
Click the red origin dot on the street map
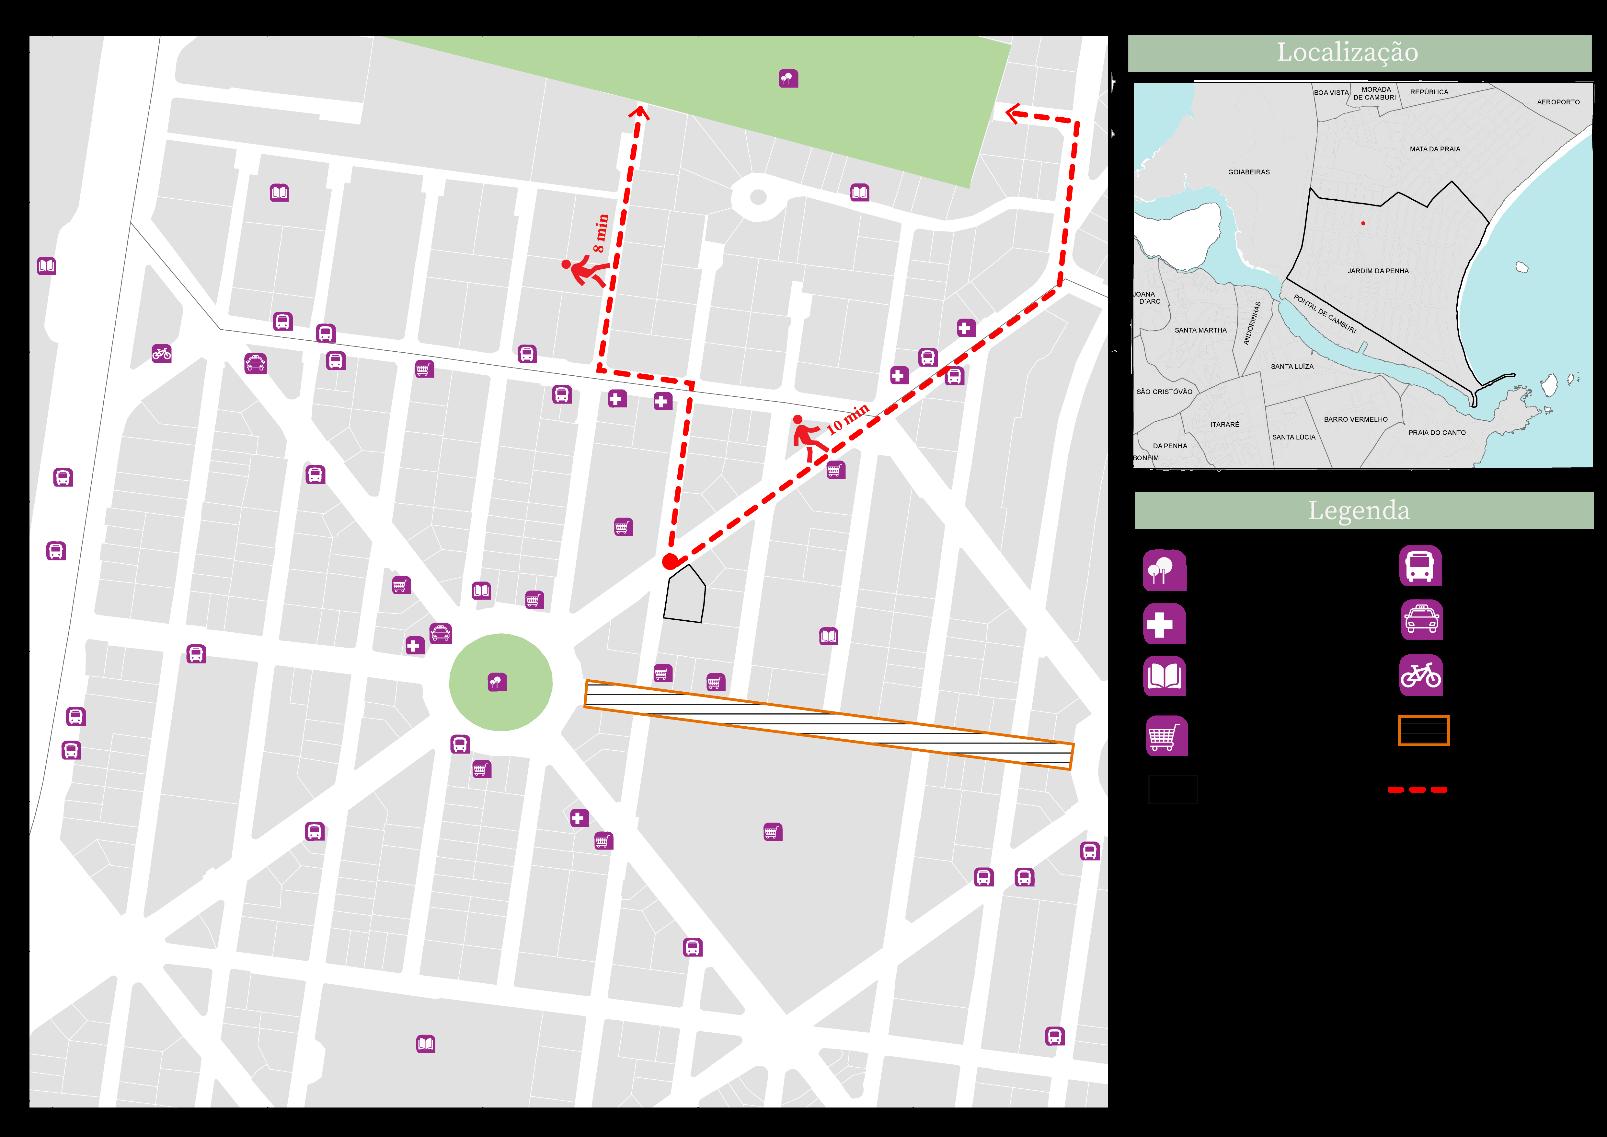tap(670, 562)
